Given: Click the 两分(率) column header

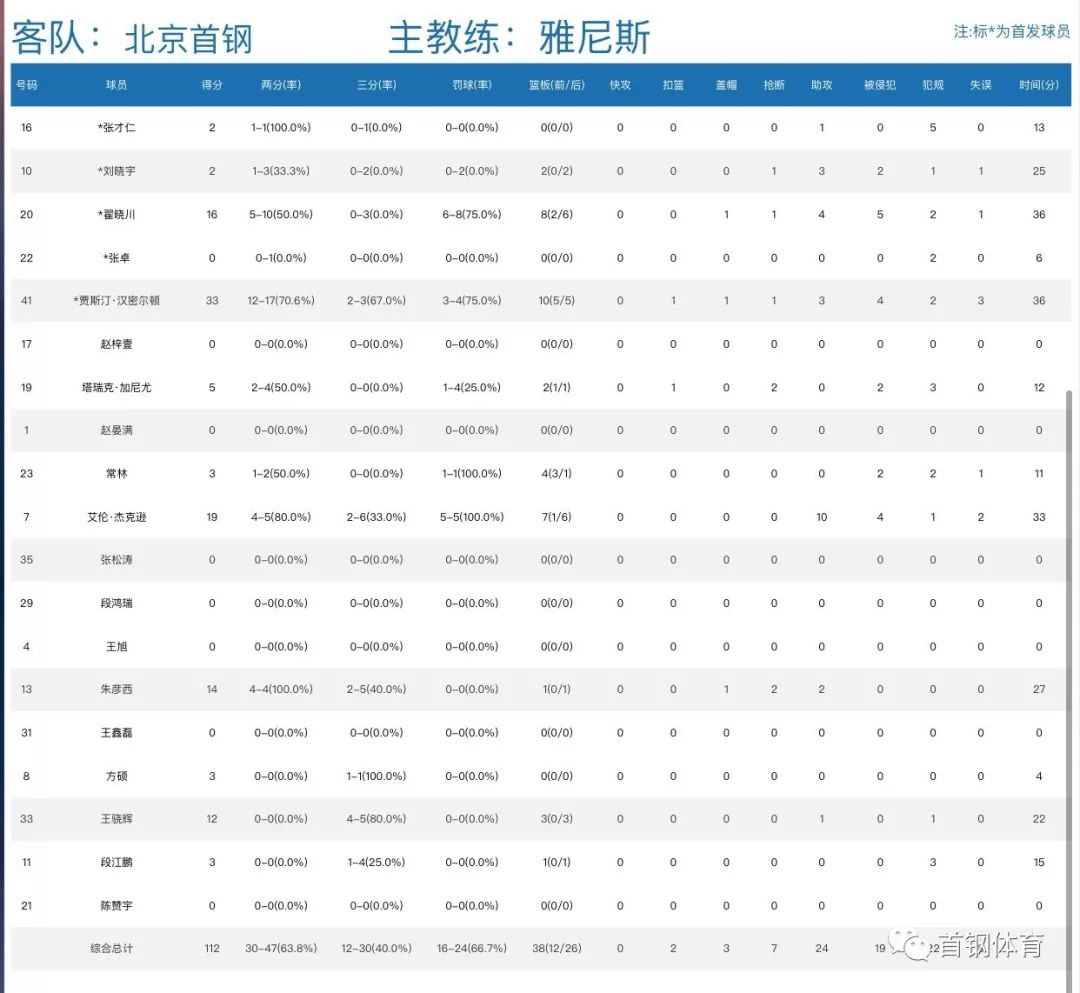Looking at the screenshot, I should [x=281, y=85].
